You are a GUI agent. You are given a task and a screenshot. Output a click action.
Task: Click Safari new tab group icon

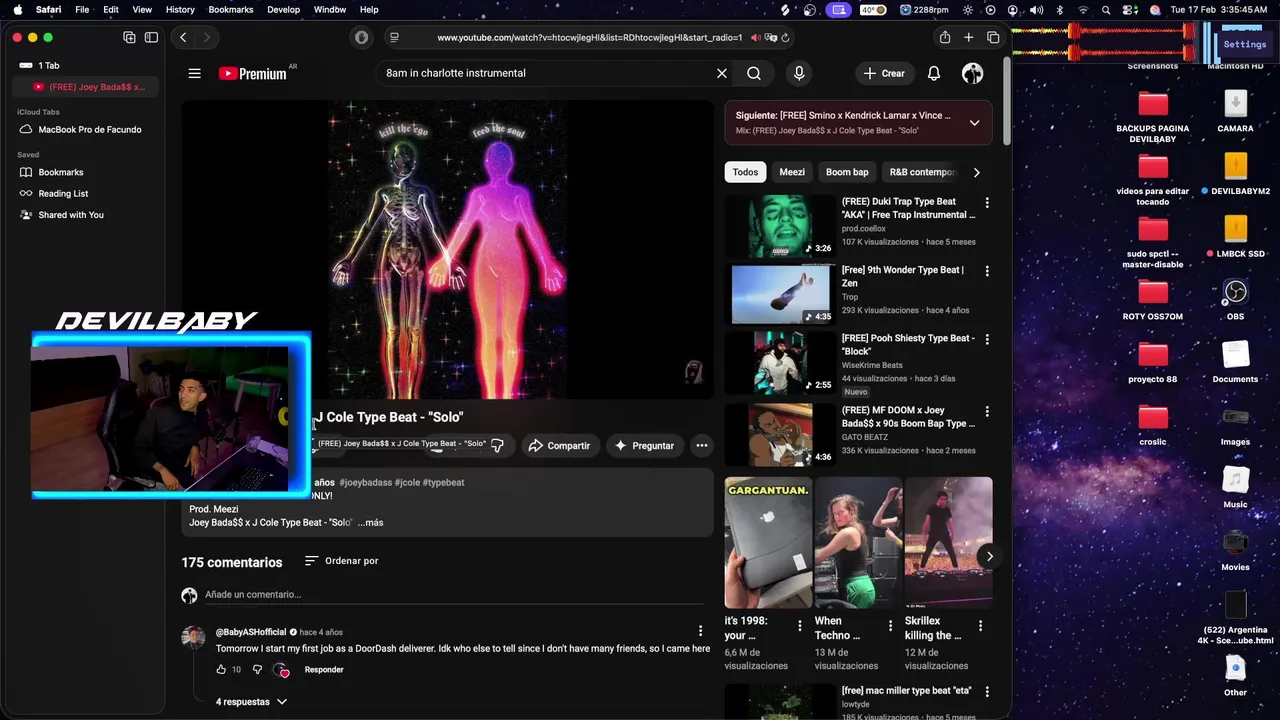129,37
